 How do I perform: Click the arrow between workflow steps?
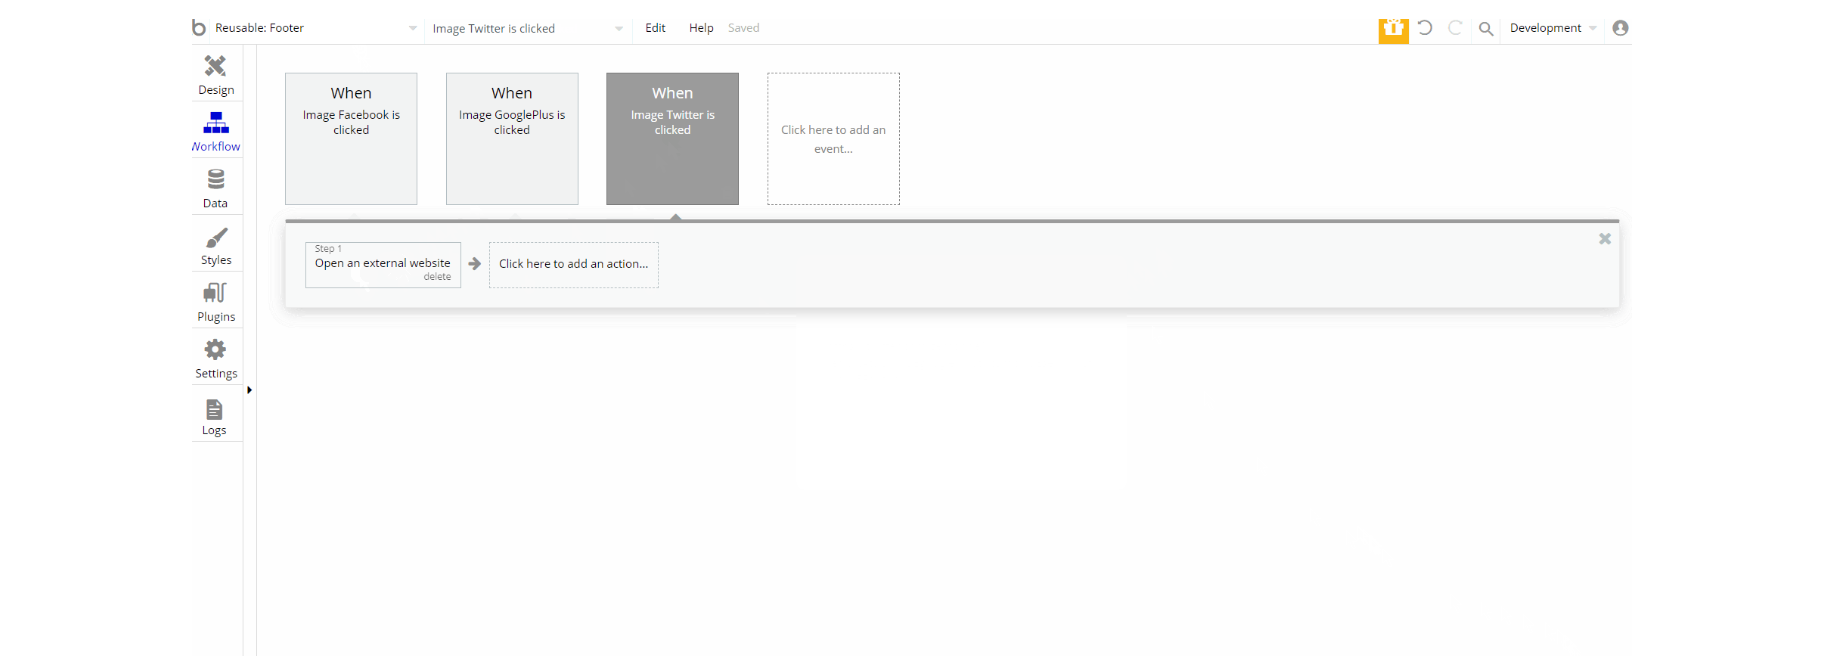tap(475, 264)
